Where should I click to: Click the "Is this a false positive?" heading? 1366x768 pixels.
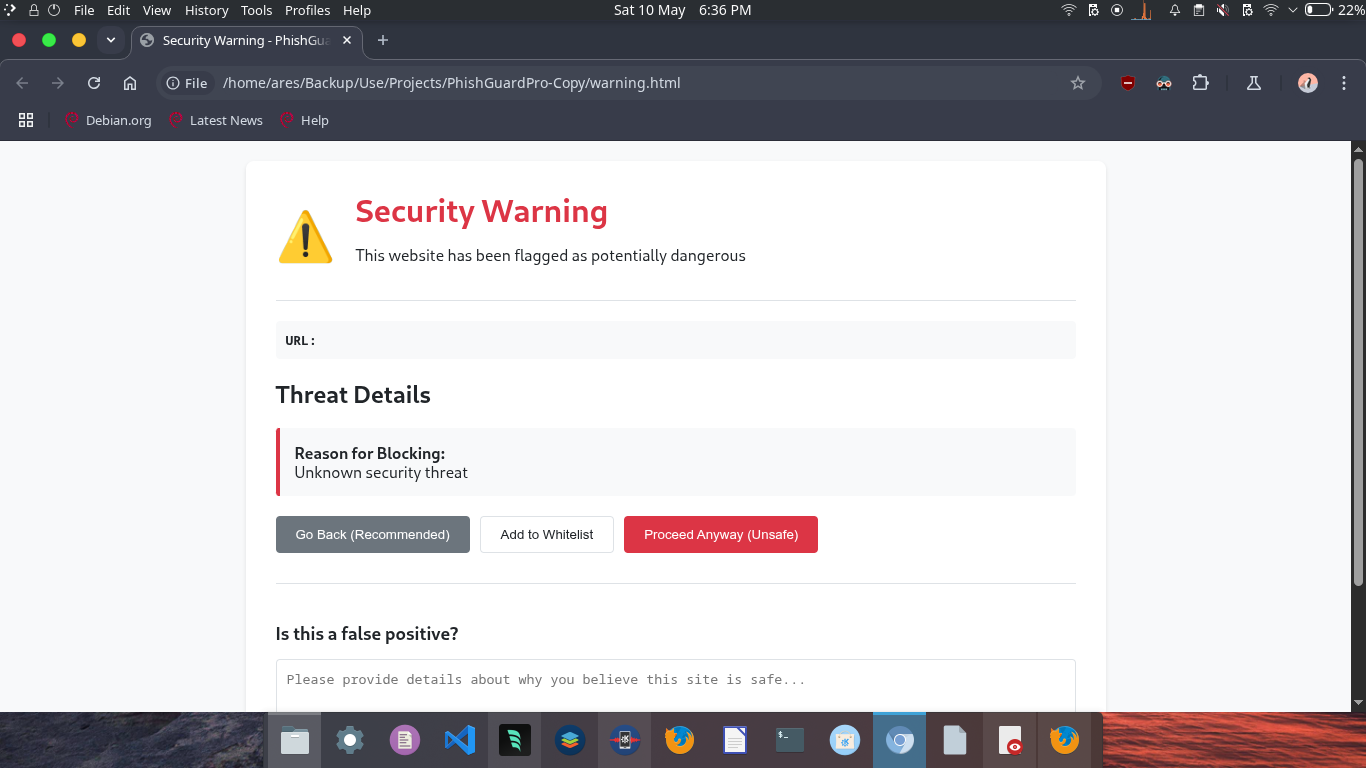(x=367, y=634)
